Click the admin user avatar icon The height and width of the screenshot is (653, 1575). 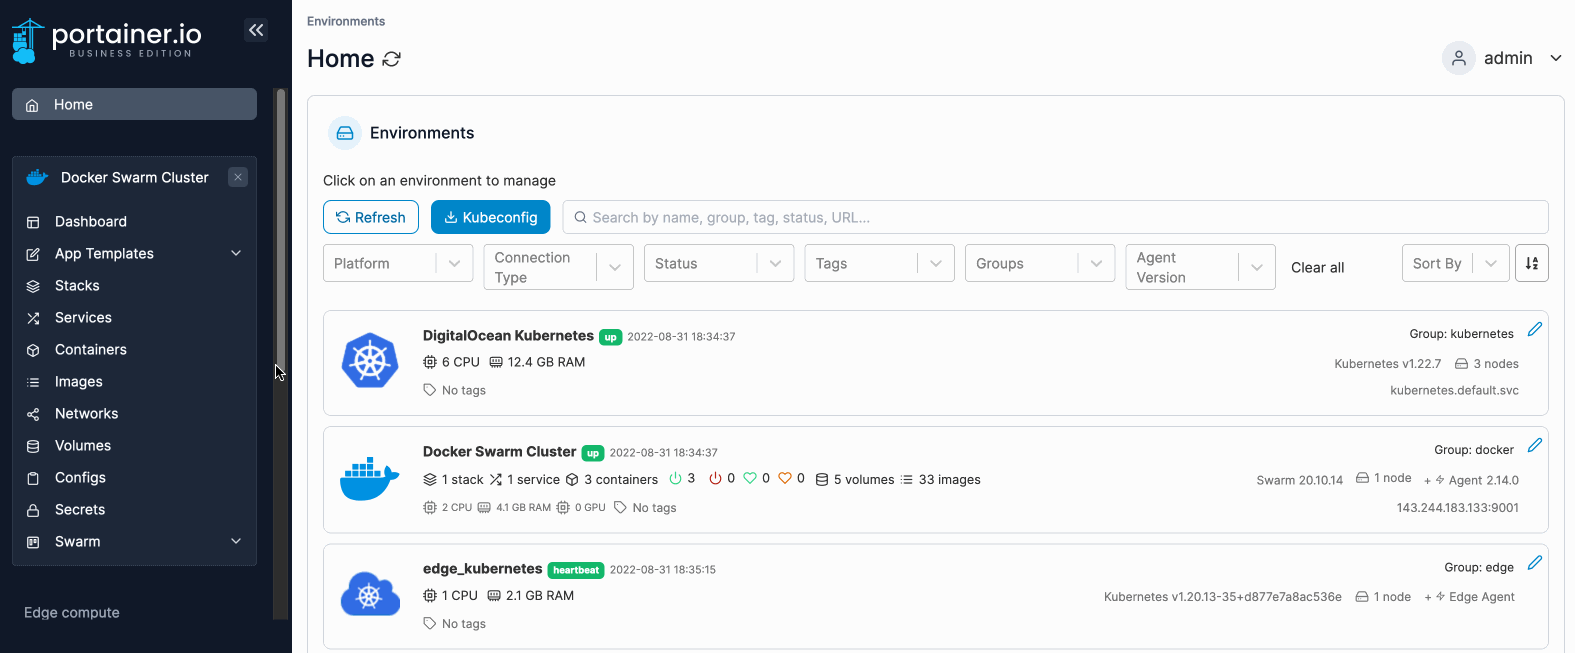pyautogui.click(x=1459, y=58)
